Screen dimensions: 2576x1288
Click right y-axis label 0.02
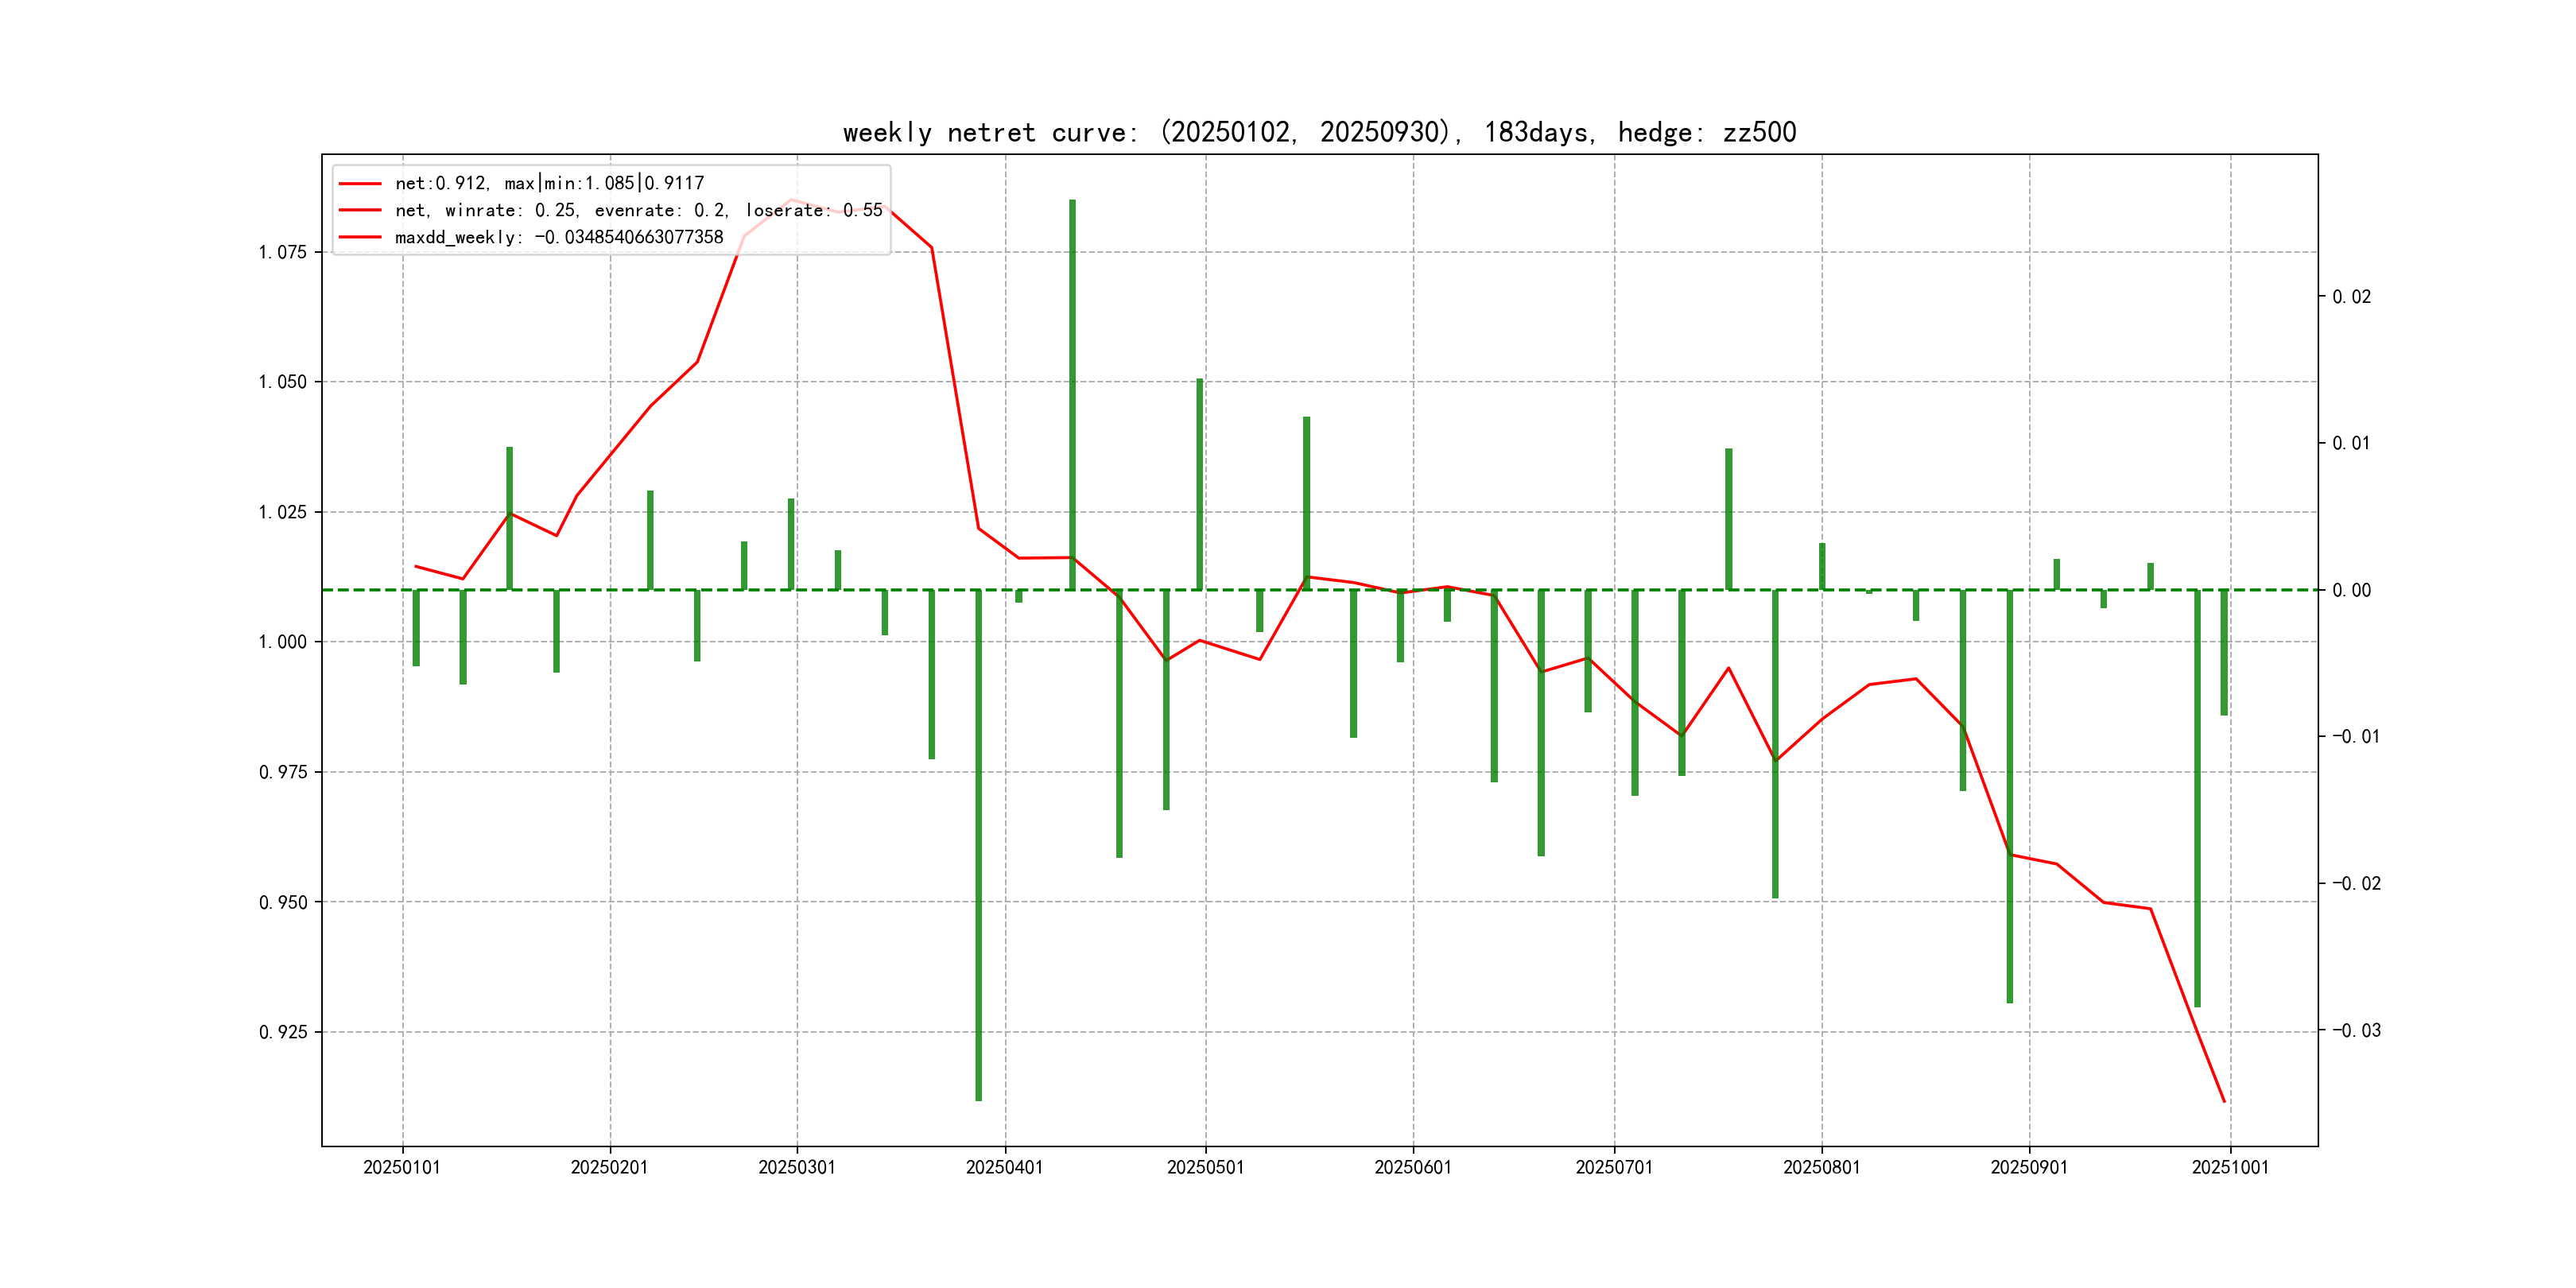point(2351,297)
